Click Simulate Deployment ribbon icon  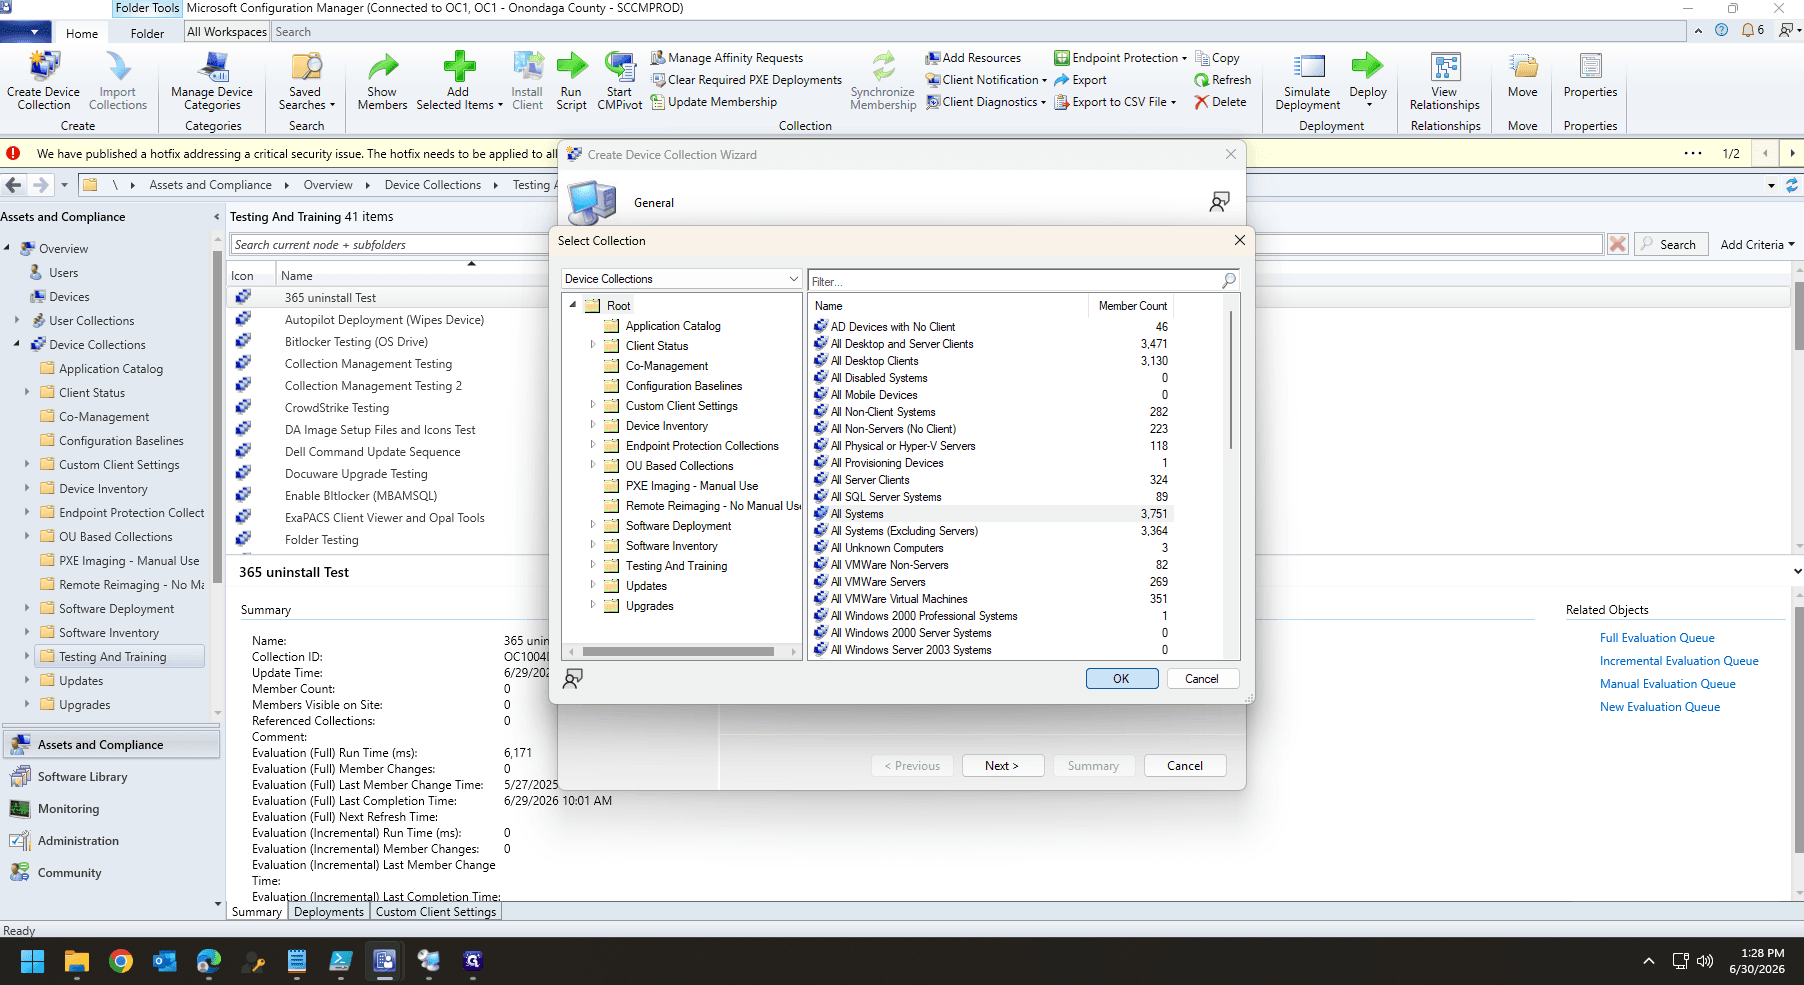click(x=1308, y=80)
